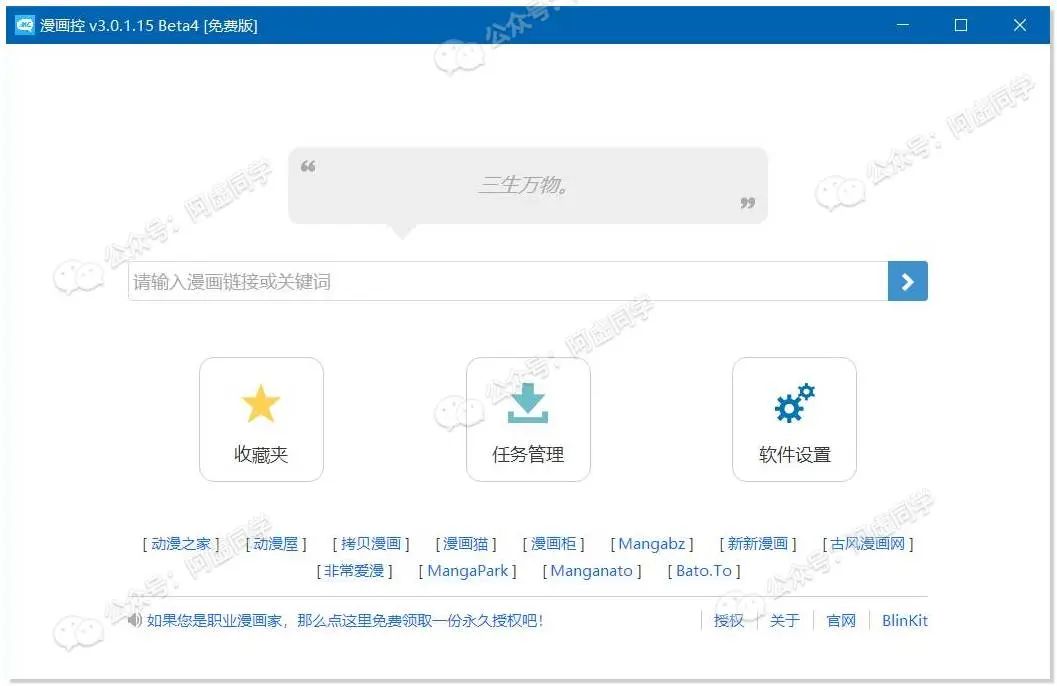Image resolution: width=1057 pixels, height=686 pixels.
Task: Visit the 官网 official site link
Action: pyautogui.click(x=841, y=621)
